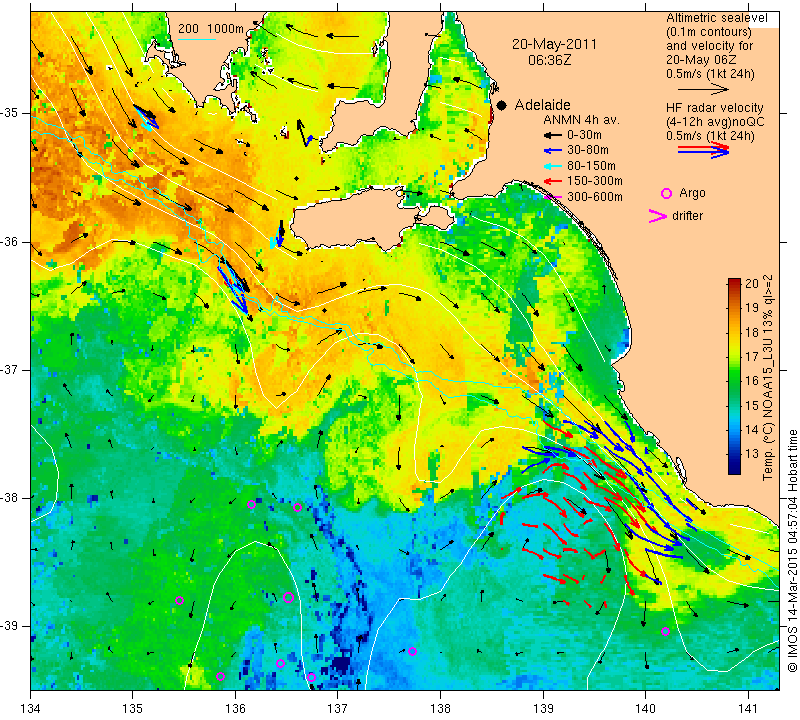
Task: Click the Adelaide label
Action: [542, 105]
